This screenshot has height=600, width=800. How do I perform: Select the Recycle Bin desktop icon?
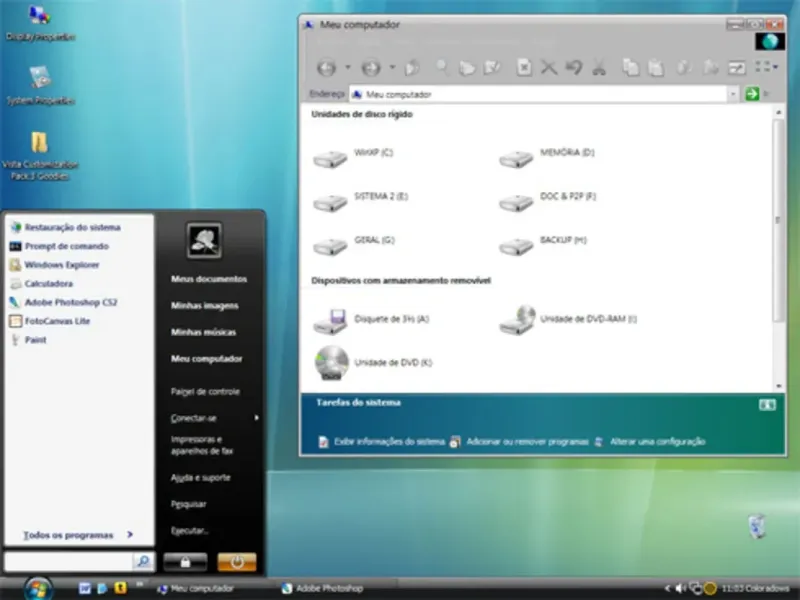757,527
